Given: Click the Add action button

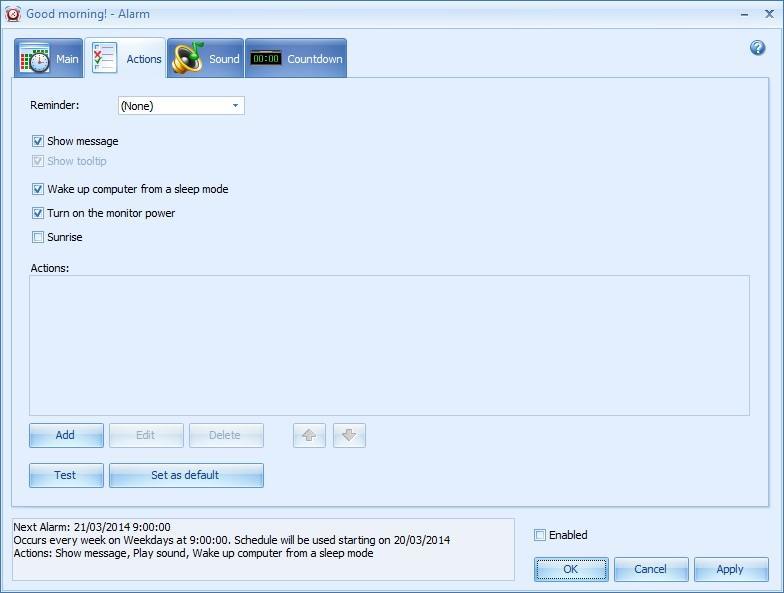Looking at the screenshot, I should point(66,435).
